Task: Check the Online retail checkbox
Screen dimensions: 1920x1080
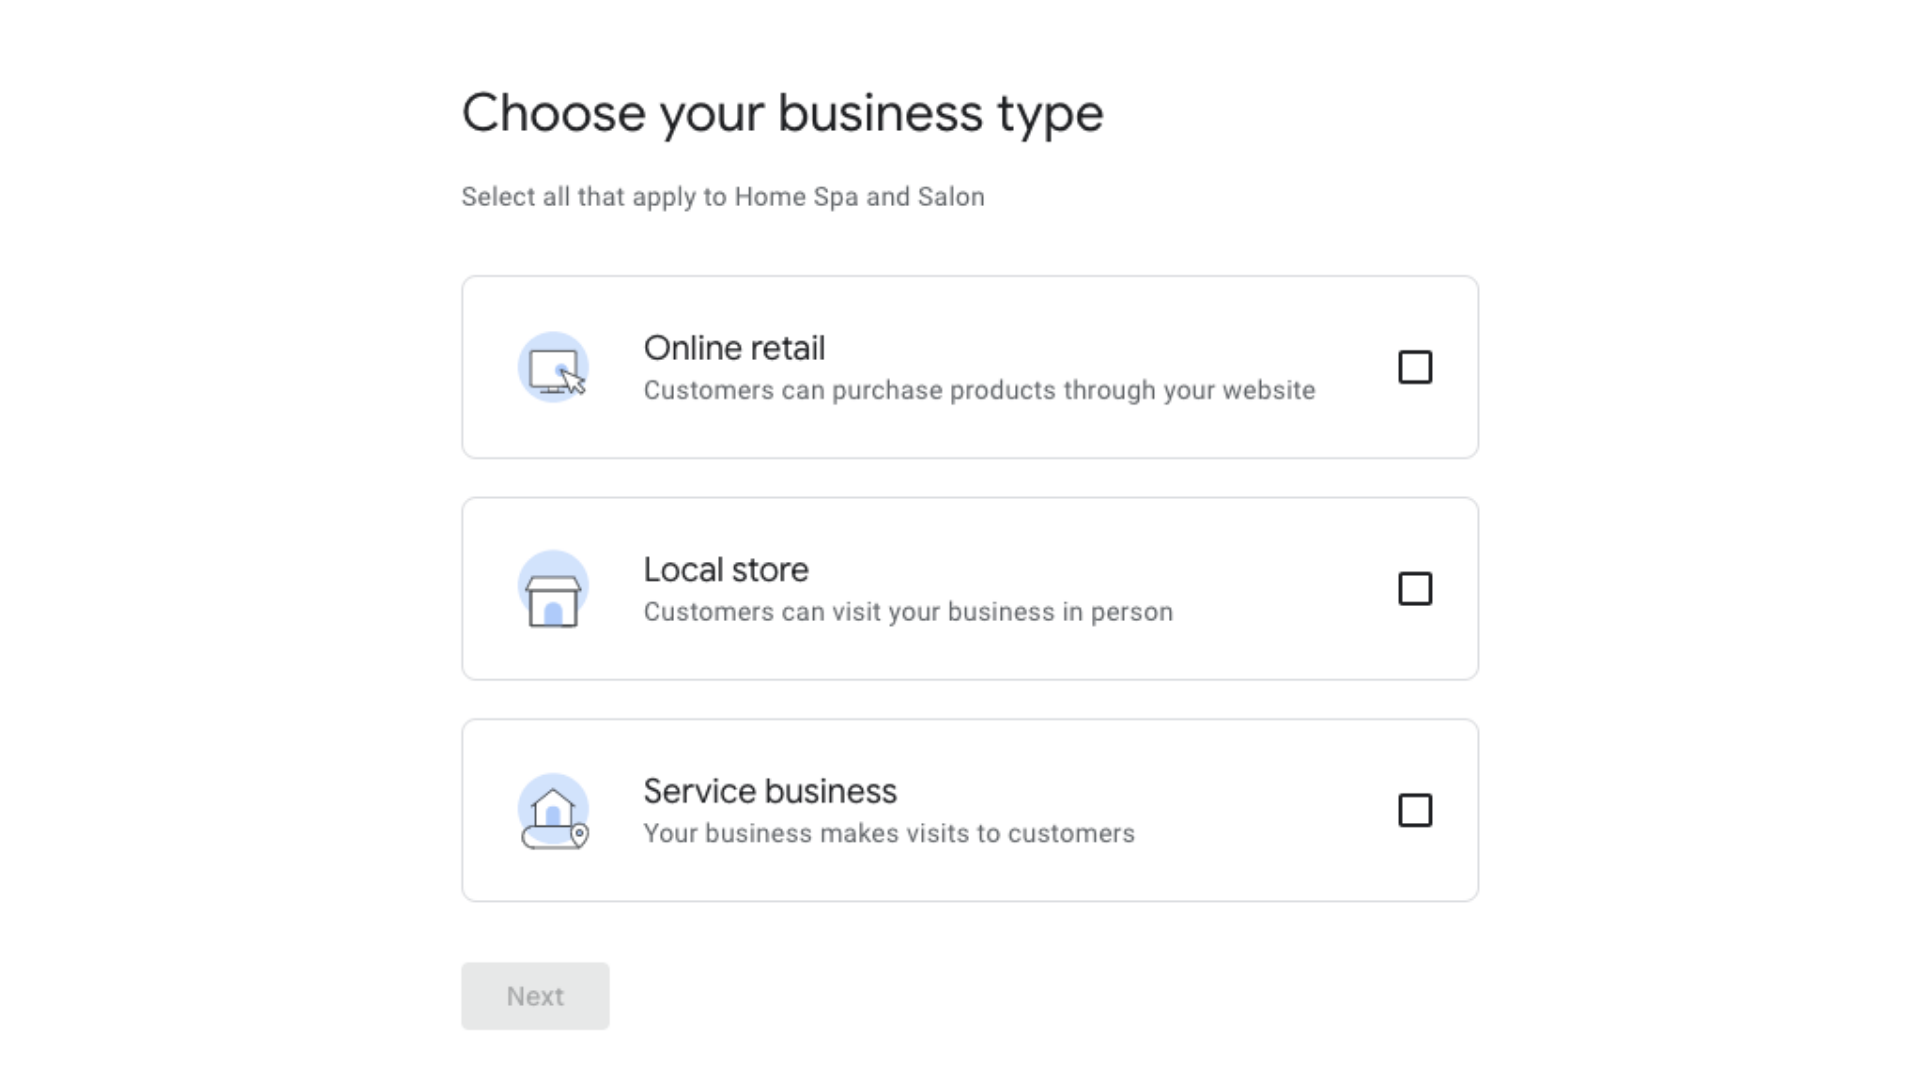Action: tap(1414, 367)
